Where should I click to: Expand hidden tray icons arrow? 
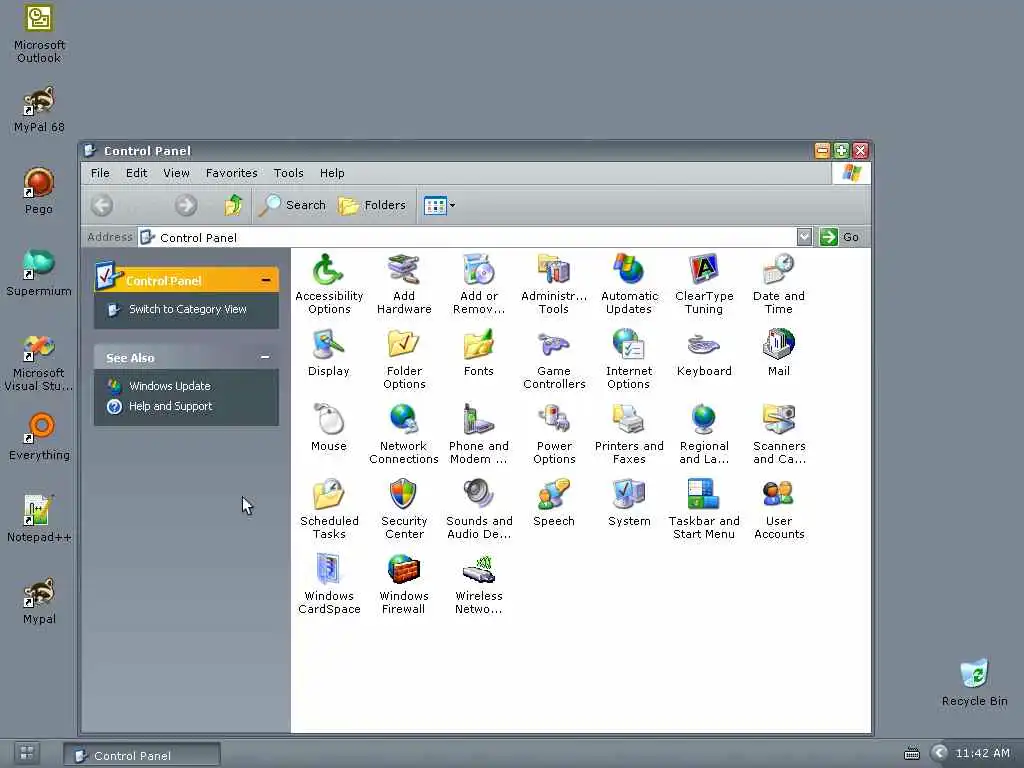939,753
